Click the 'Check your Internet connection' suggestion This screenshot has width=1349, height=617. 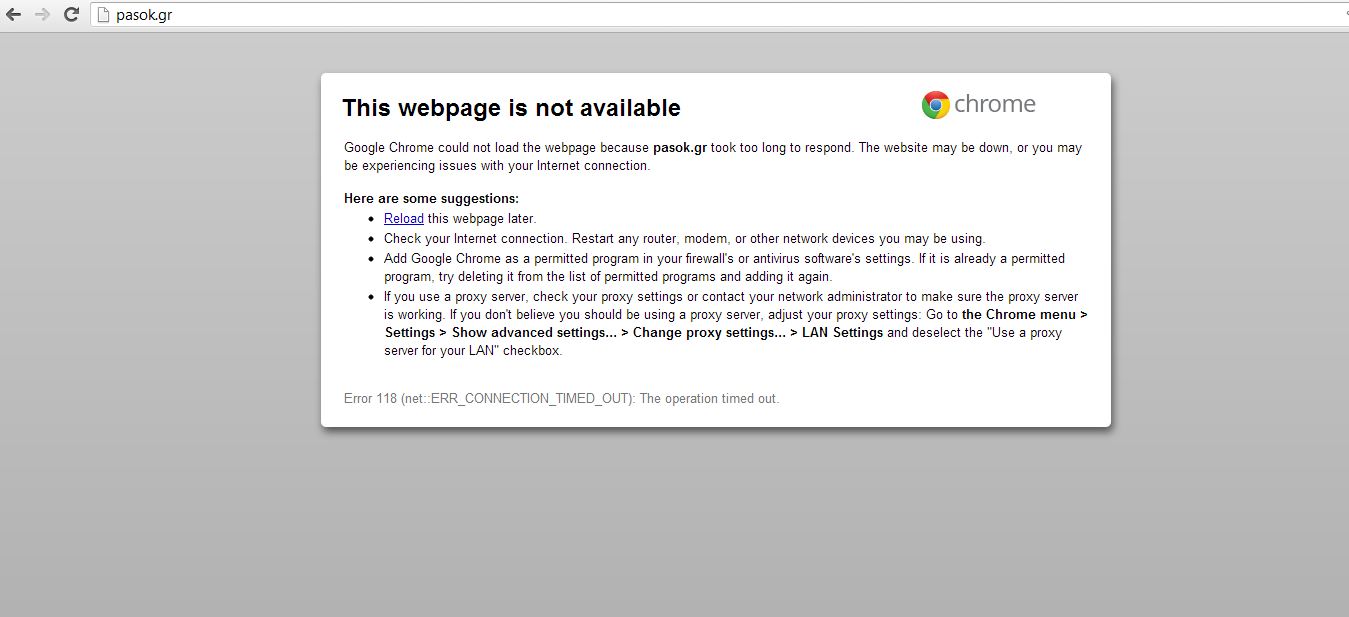click(684, 239)
